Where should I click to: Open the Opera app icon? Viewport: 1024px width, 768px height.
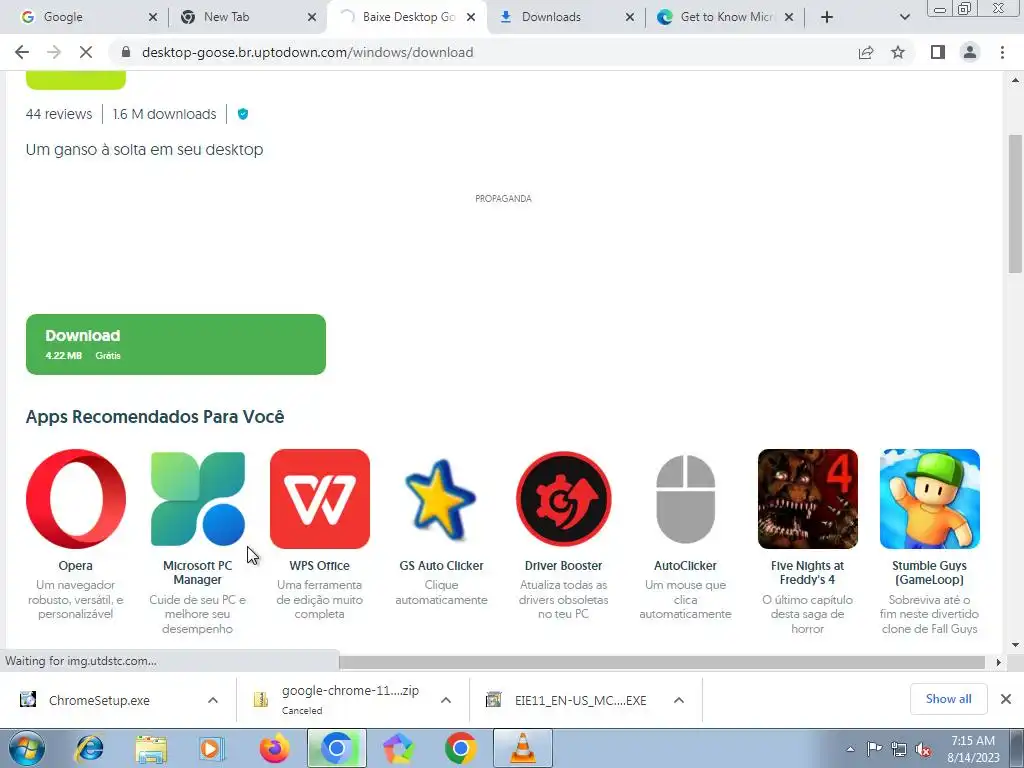[76, 499]
